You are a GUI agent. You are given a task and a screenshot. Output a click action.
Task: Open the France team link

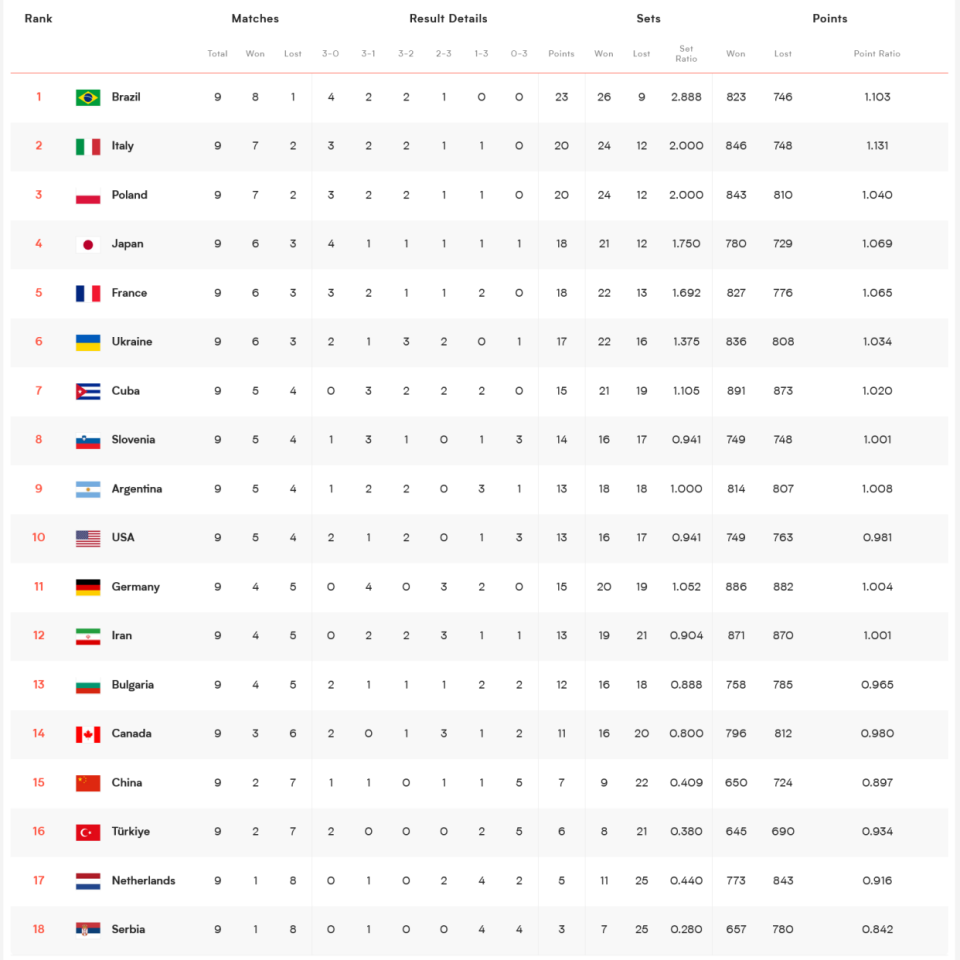click(x=129, y=293)
